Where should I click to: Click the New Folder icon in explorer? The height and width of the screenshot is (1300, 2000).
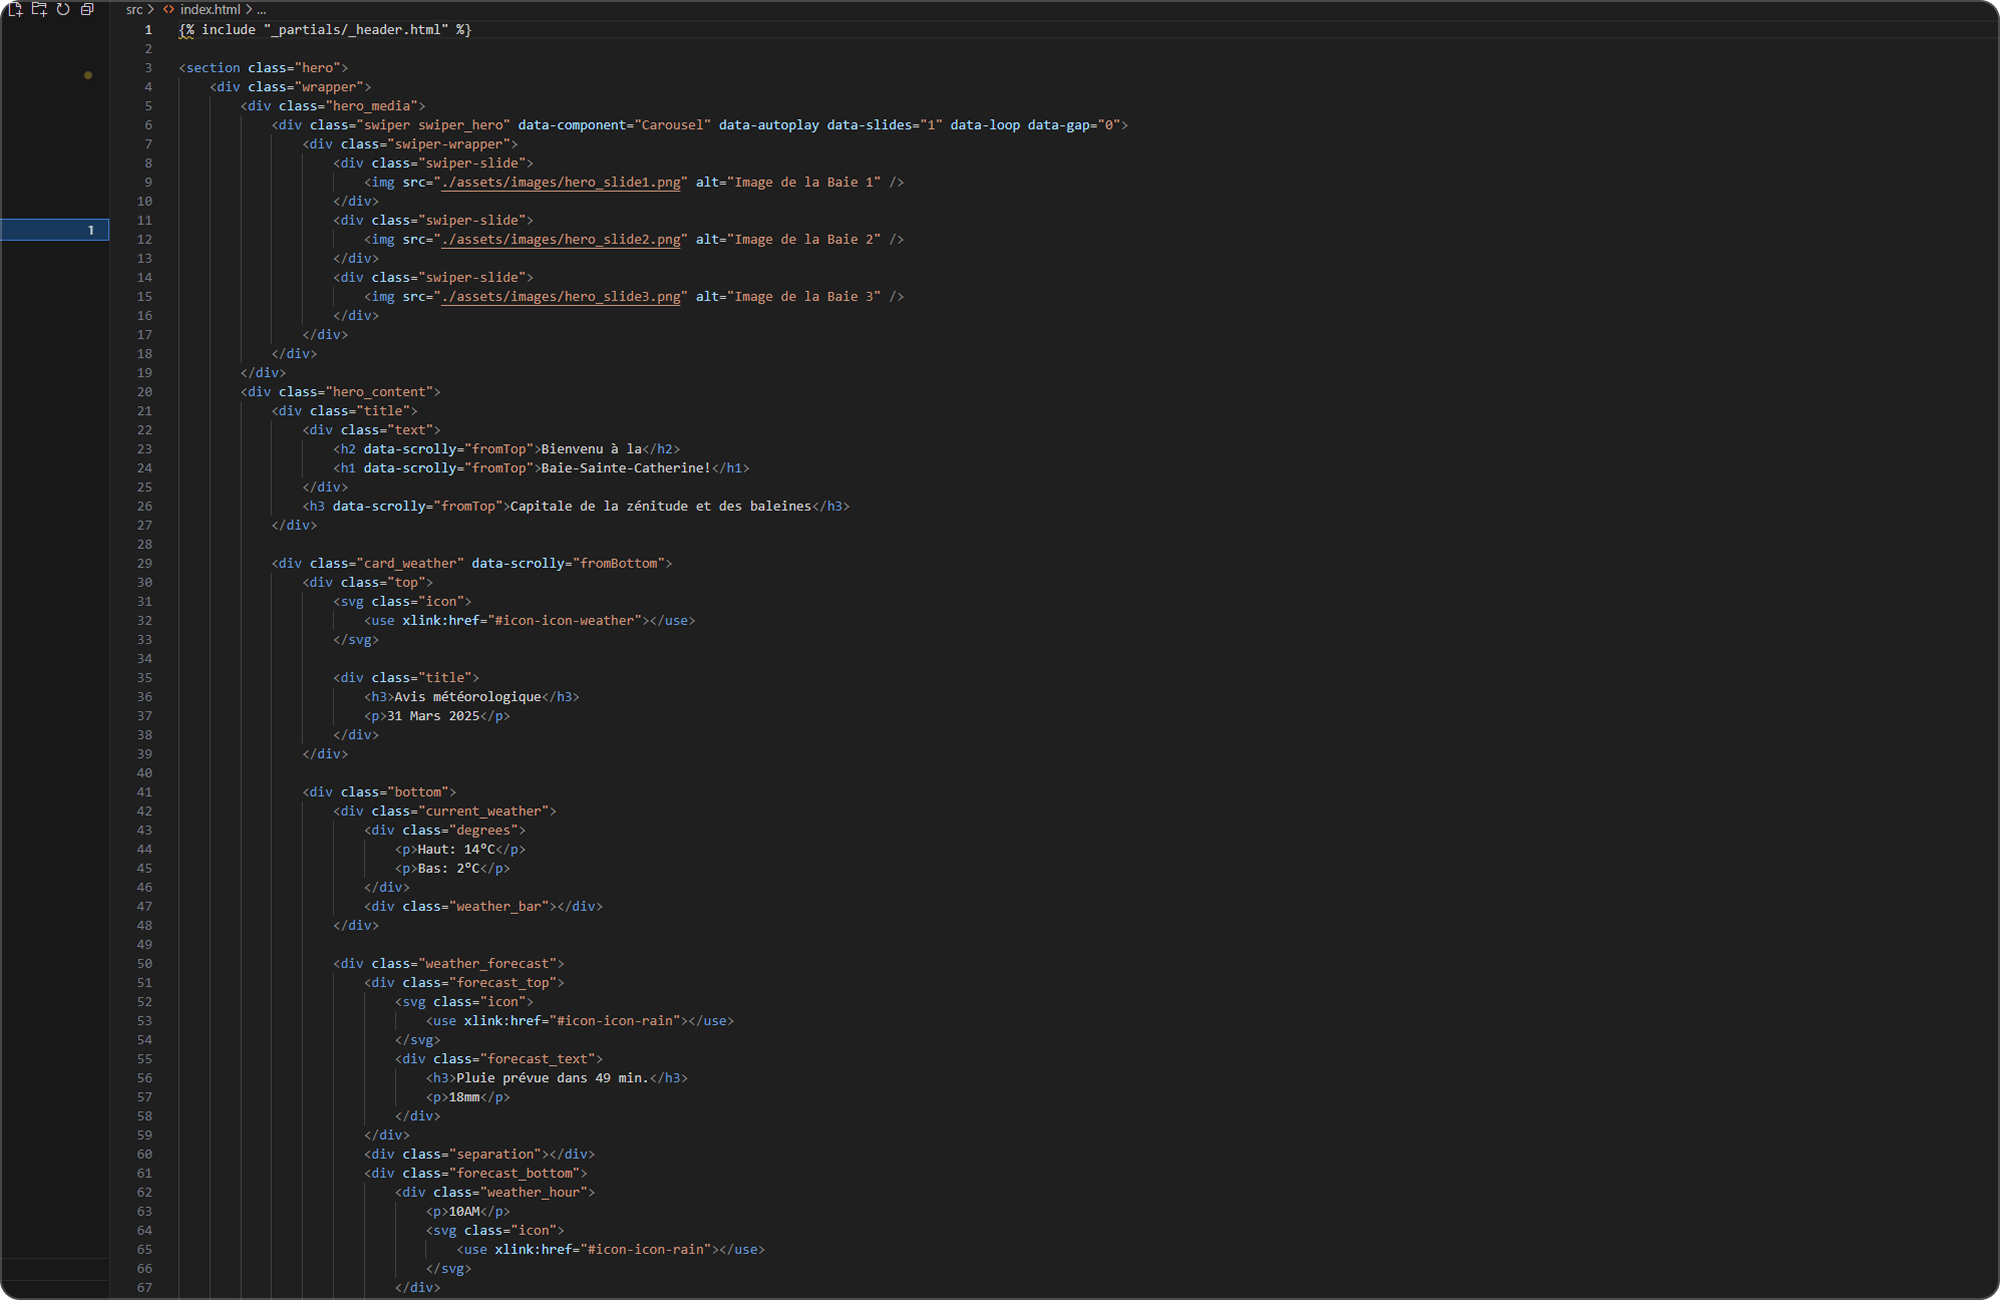[x=39, y=9]
